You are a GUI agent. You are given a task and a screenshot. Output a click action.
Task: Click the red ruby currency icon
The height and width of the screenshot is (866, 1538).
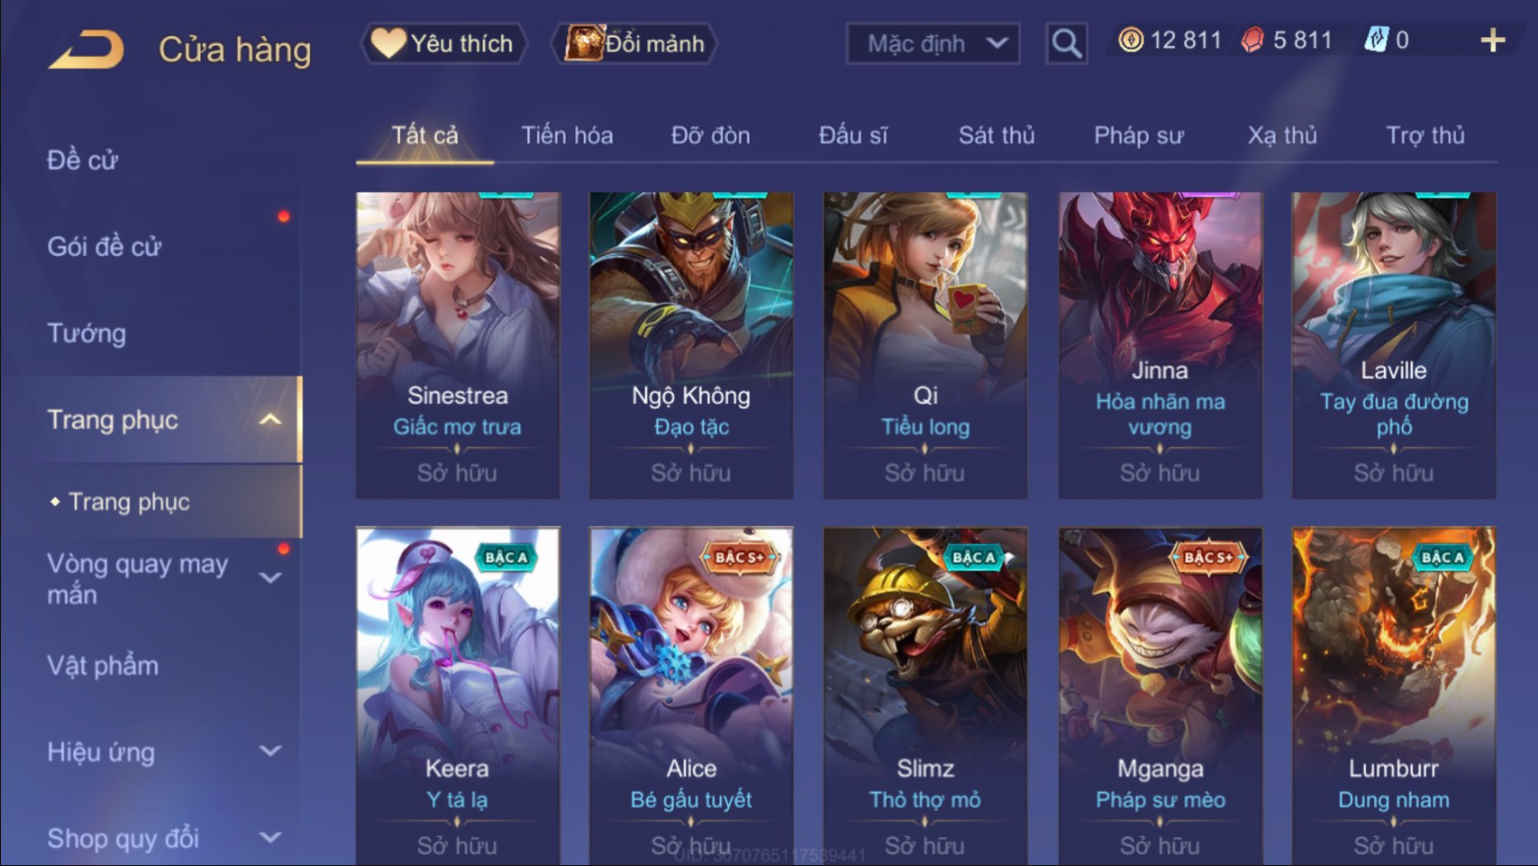[x=1252, y=40]
